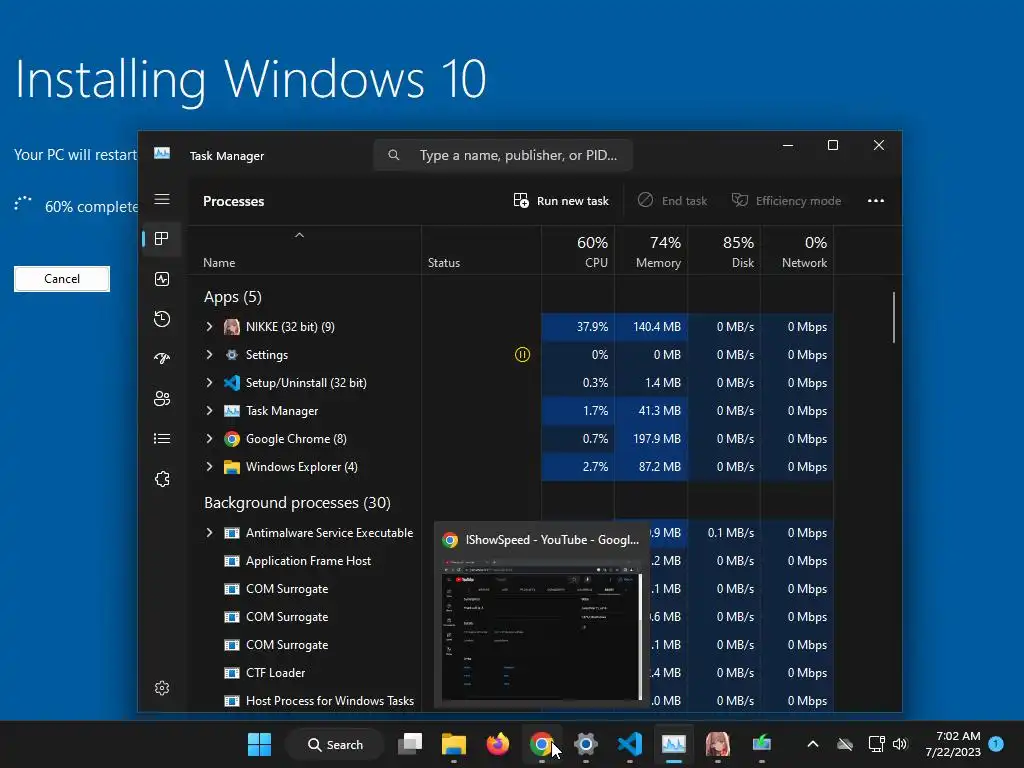Screen dimensions: 1024x768
Task: Open the three-dot more options menu
Action: click(x=876, y=201)
